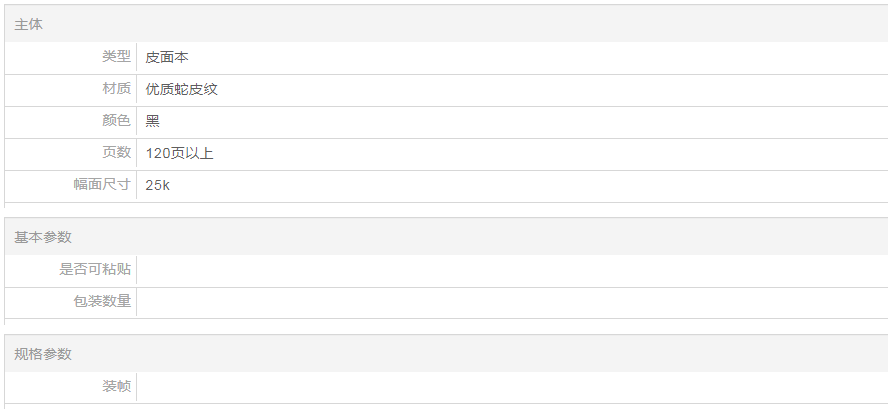This screenshot has height=409, width=894.
Task: Click the 颜色 row label
Action: [x=116, y=121]
